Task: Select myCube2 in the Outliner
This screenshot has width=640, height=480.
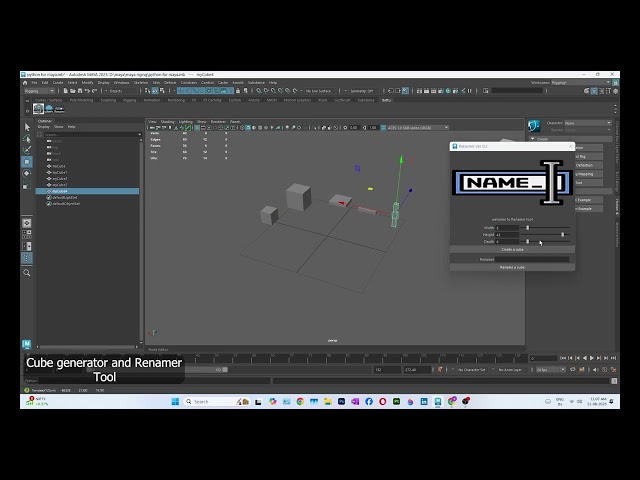Action: (60, 179)
